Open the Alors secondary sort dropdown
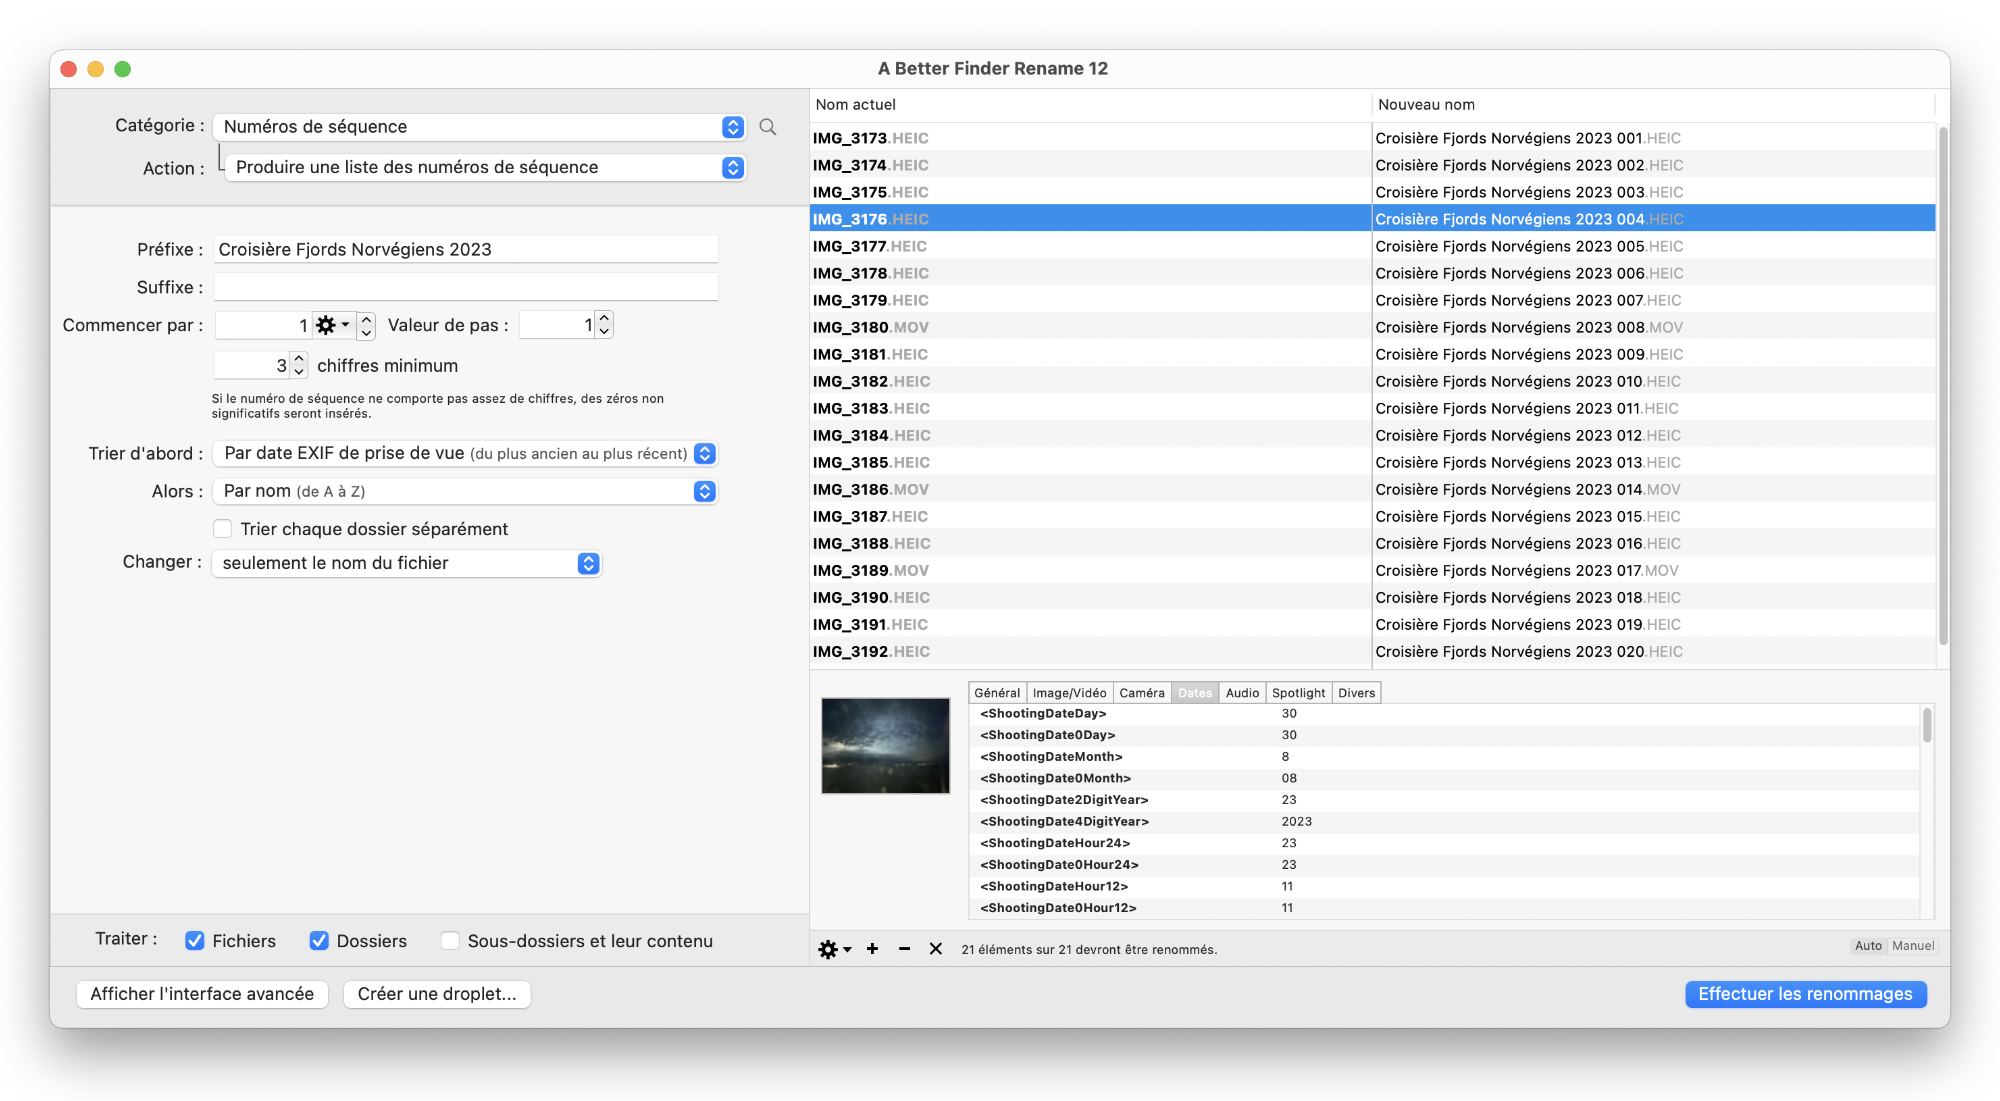 [x=465, y=491]
